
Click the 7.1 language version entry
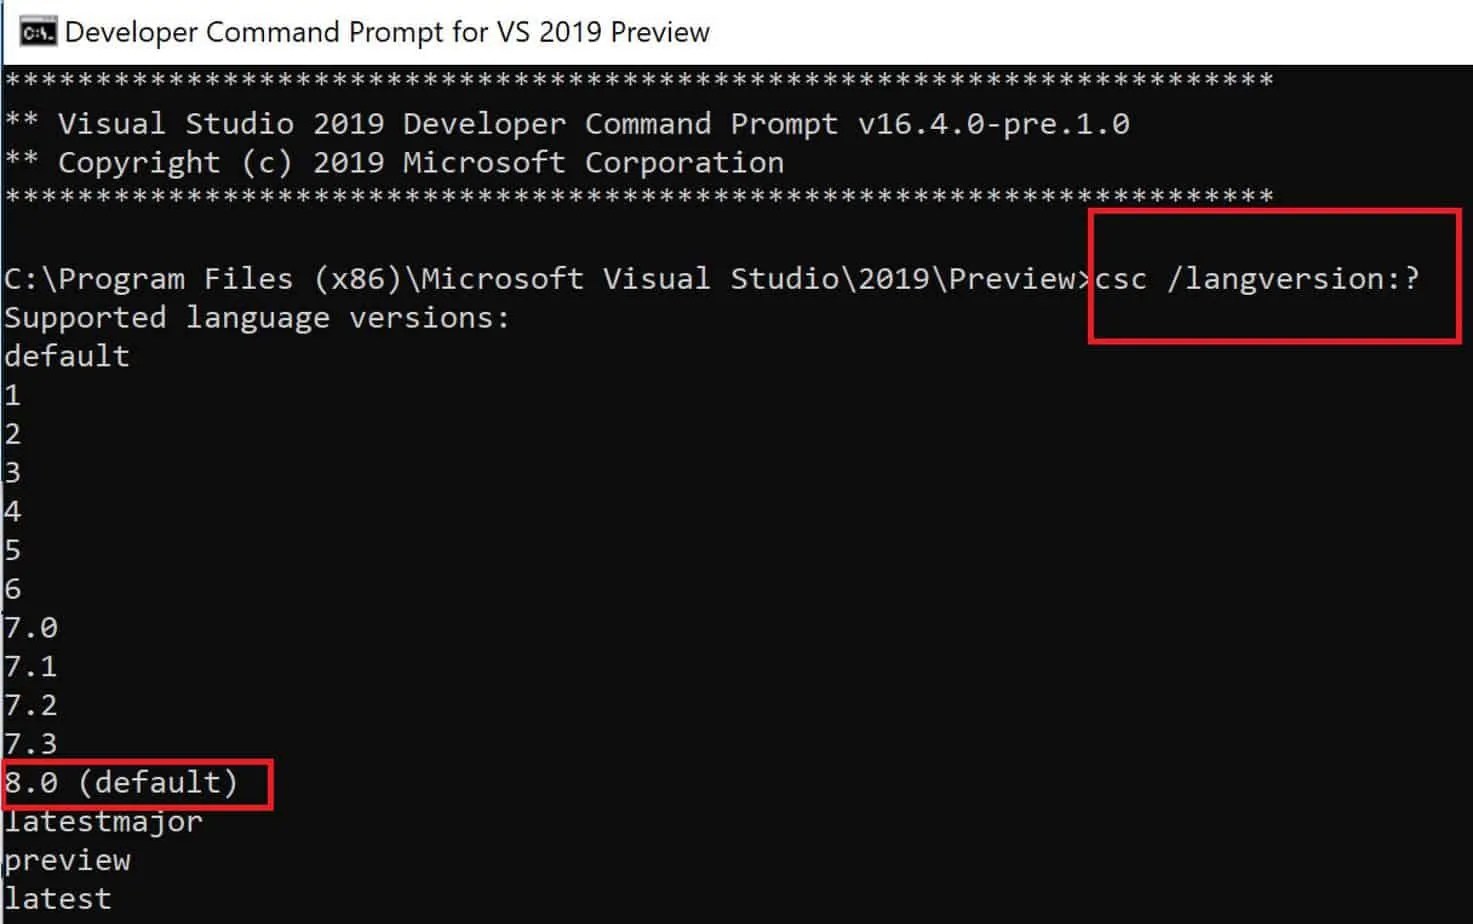tap(31, 666)
